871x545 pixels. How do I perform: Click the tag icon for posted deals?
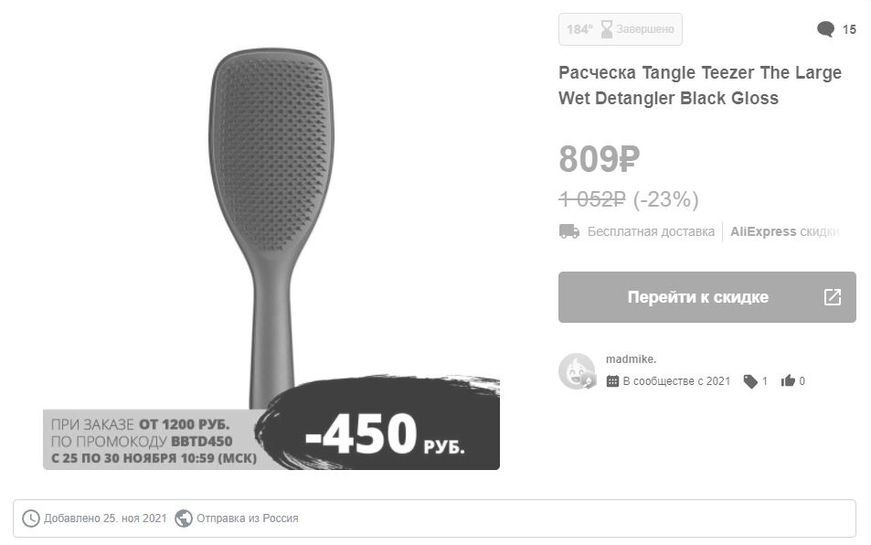click(750, 381)
